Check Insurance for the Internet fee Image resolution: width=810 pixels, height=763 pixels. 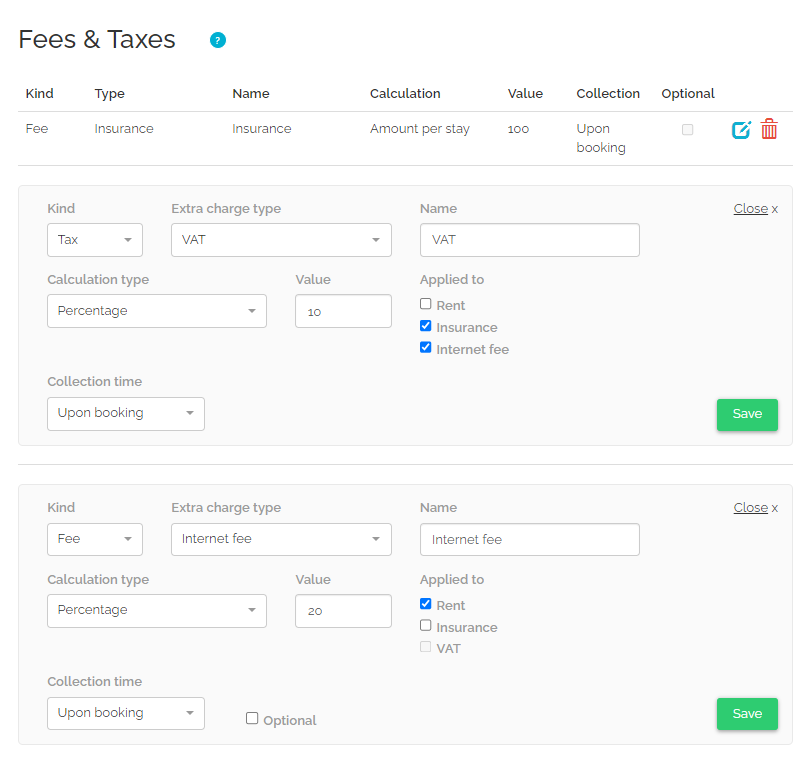pos(426,626)
